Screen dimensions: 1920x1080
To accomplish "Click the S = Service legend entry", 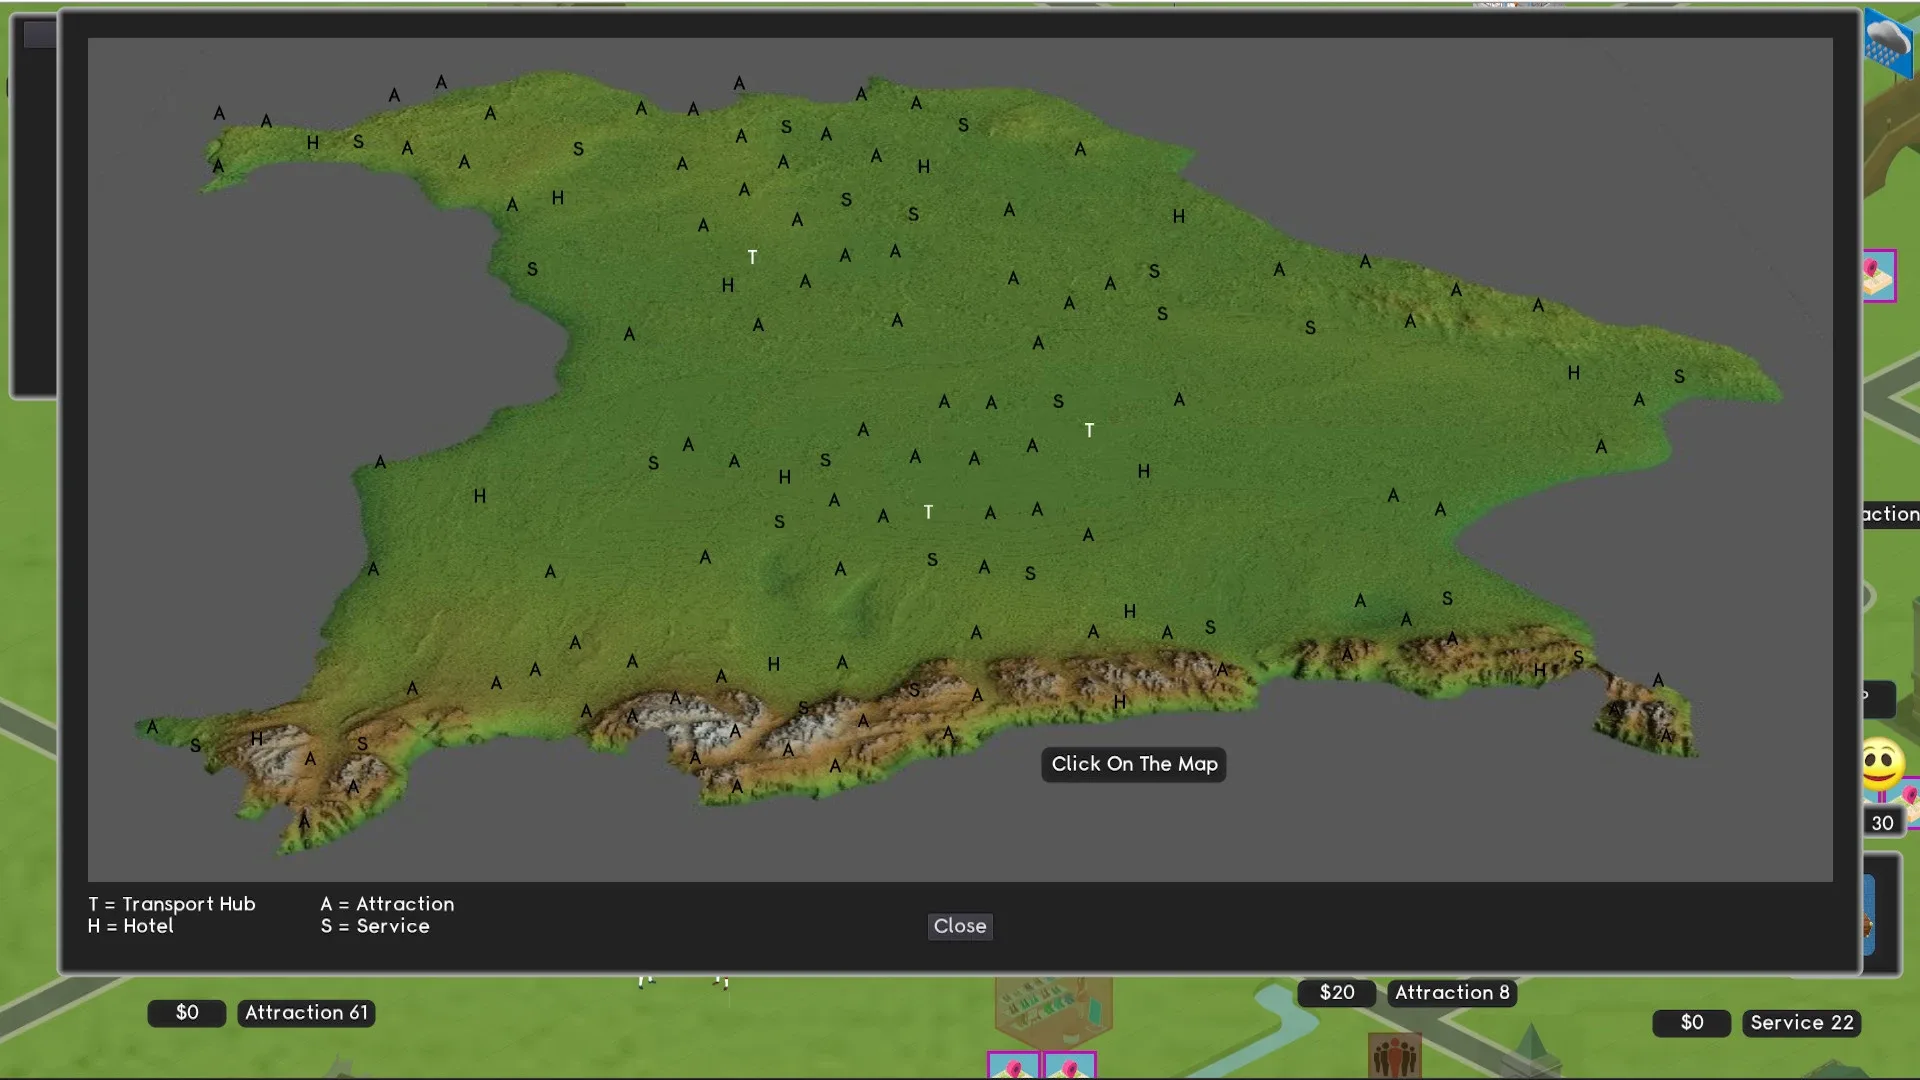I will point(375,927).
